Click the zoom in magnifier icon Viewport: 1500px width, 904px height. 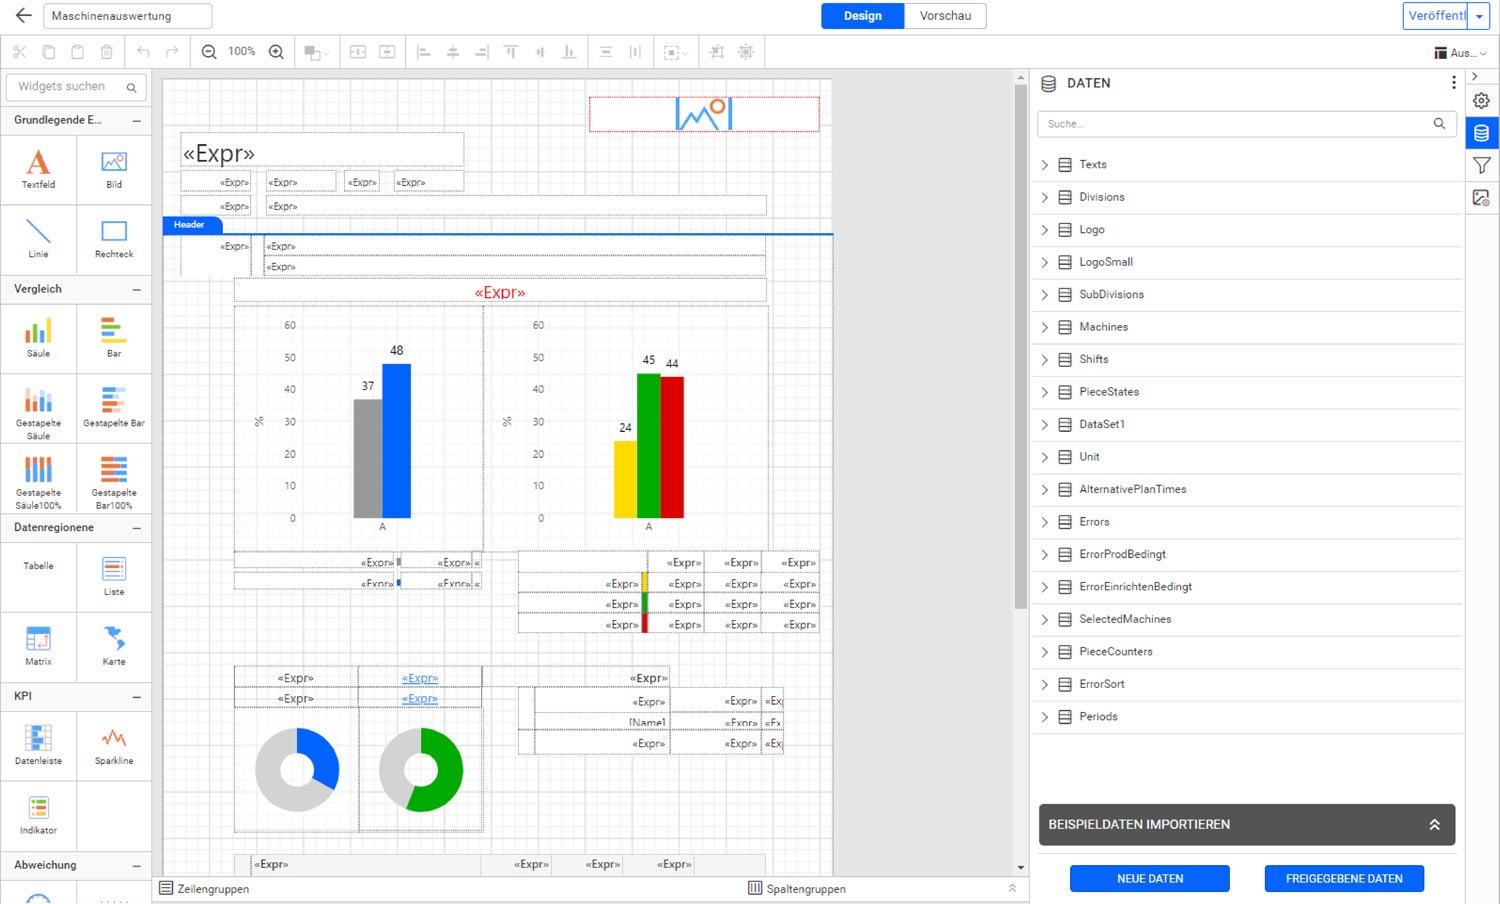click(277, 52)
